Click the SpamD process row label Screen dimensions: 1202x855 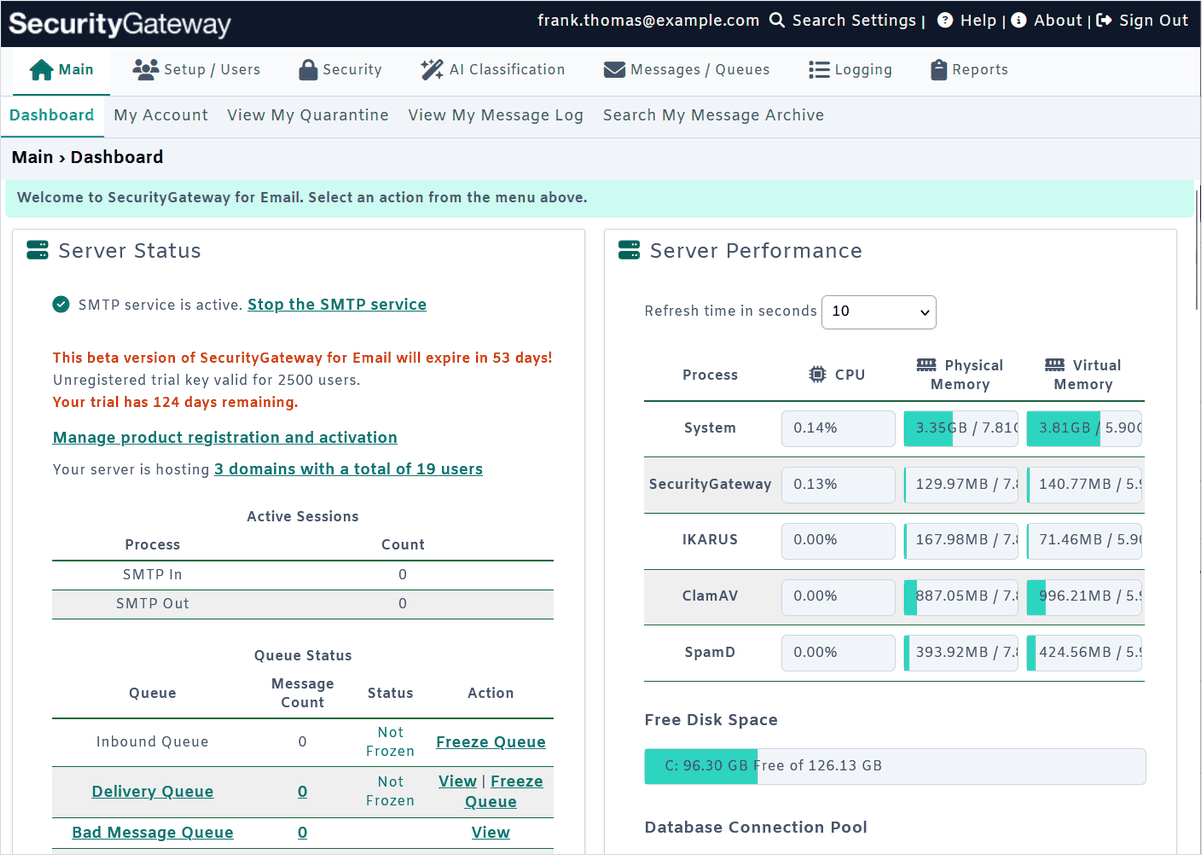(710, 652)
